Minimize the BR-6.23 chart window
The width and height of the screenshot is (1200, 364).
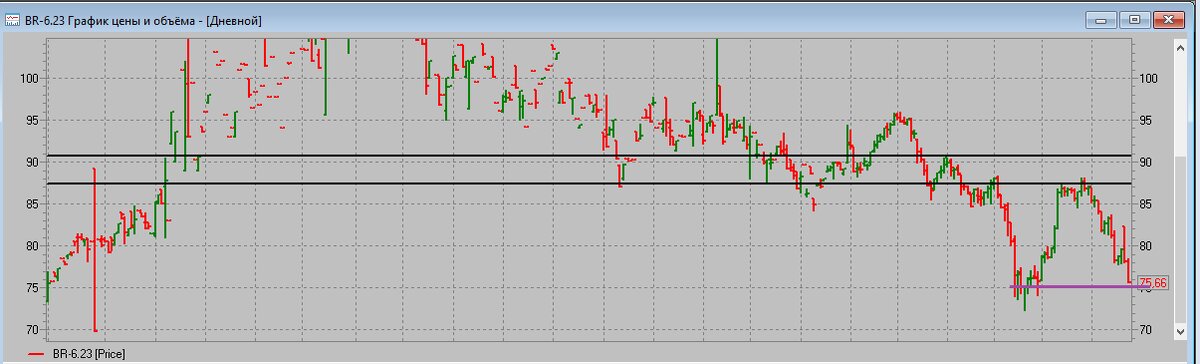point(1101,18)
